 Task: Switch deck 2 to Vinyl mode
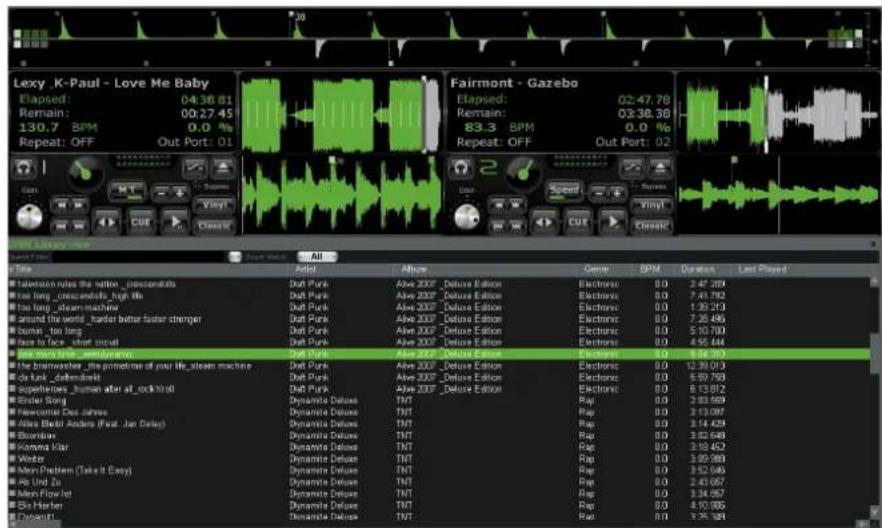tap(651, 205)
